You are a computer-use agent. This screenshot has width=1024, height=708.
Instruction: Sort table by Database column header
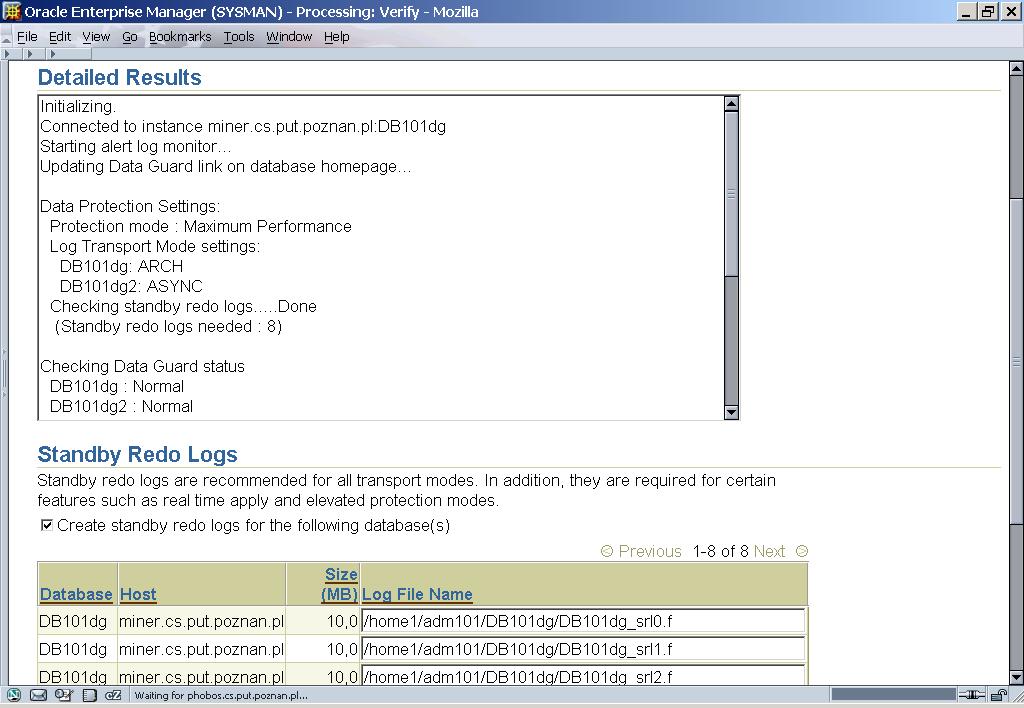click(x=76, y=594)
